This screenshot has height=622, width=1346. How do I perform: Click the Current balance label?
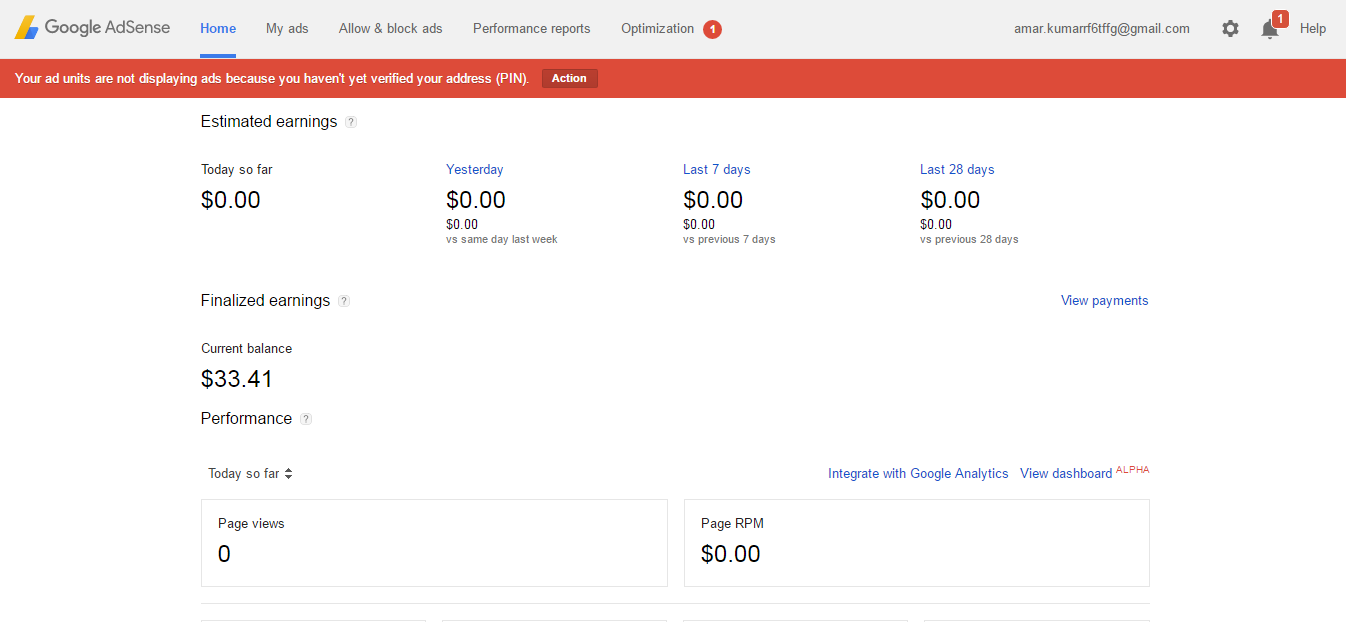pos(247,348)
